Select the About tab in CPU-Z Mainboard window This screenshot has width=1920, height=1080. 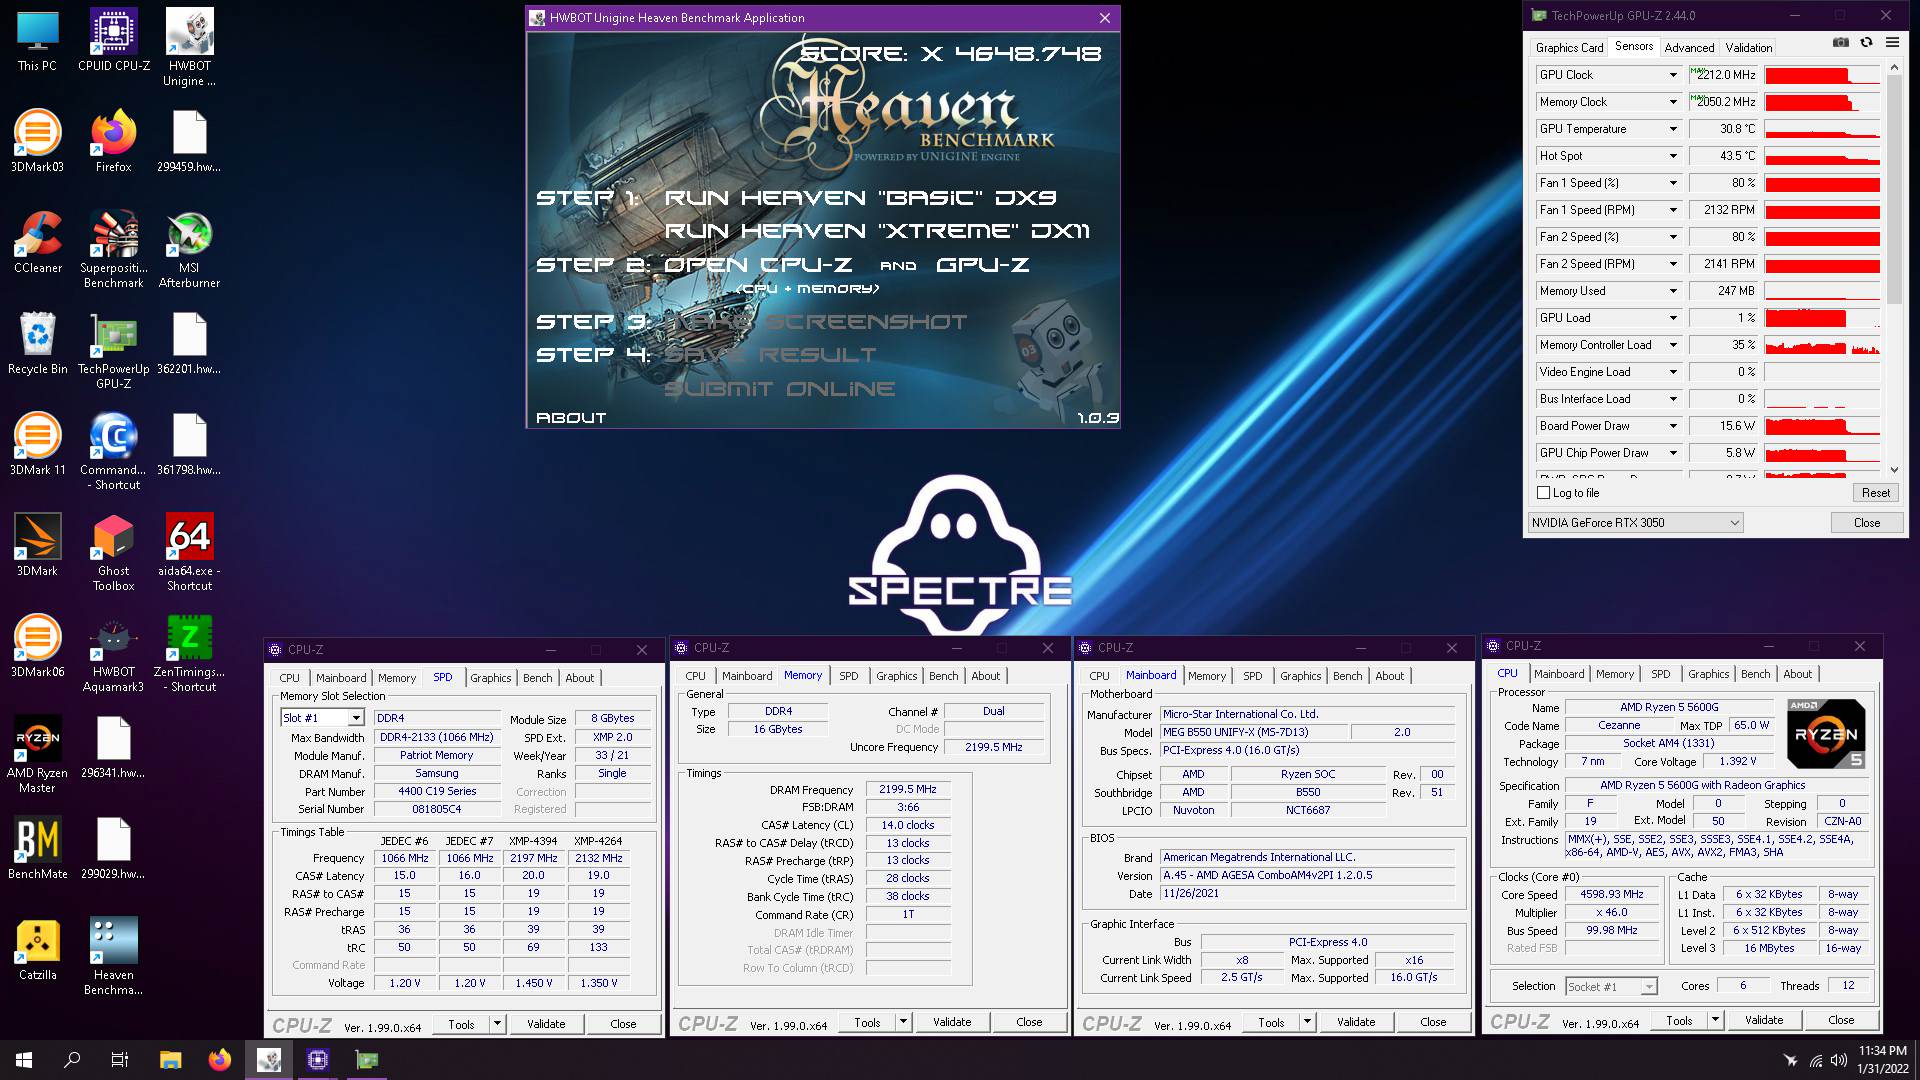[1389, 676]
